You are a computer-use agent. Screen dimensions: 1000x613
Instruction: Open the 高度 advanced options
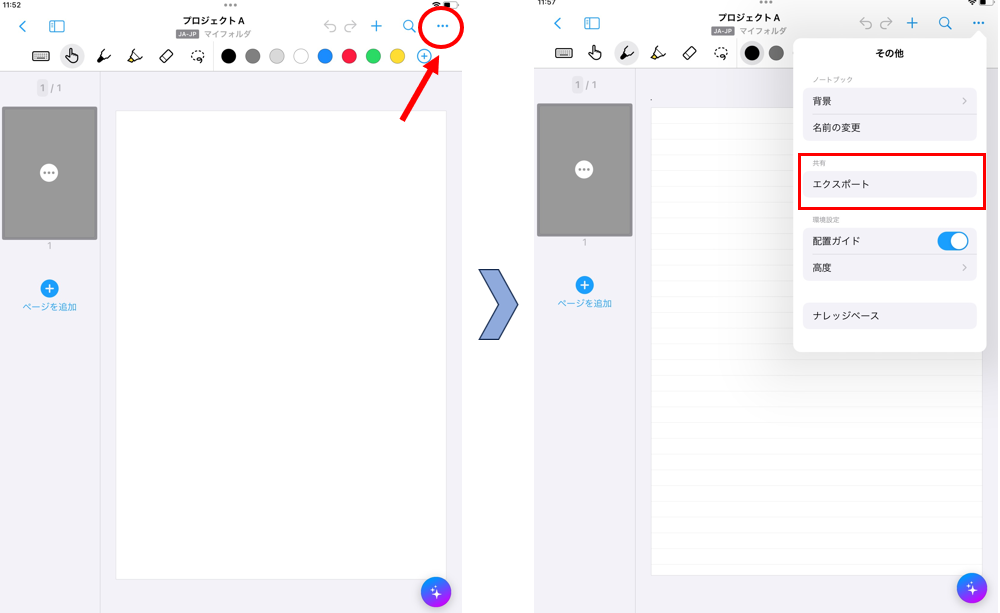pos(890,267)
